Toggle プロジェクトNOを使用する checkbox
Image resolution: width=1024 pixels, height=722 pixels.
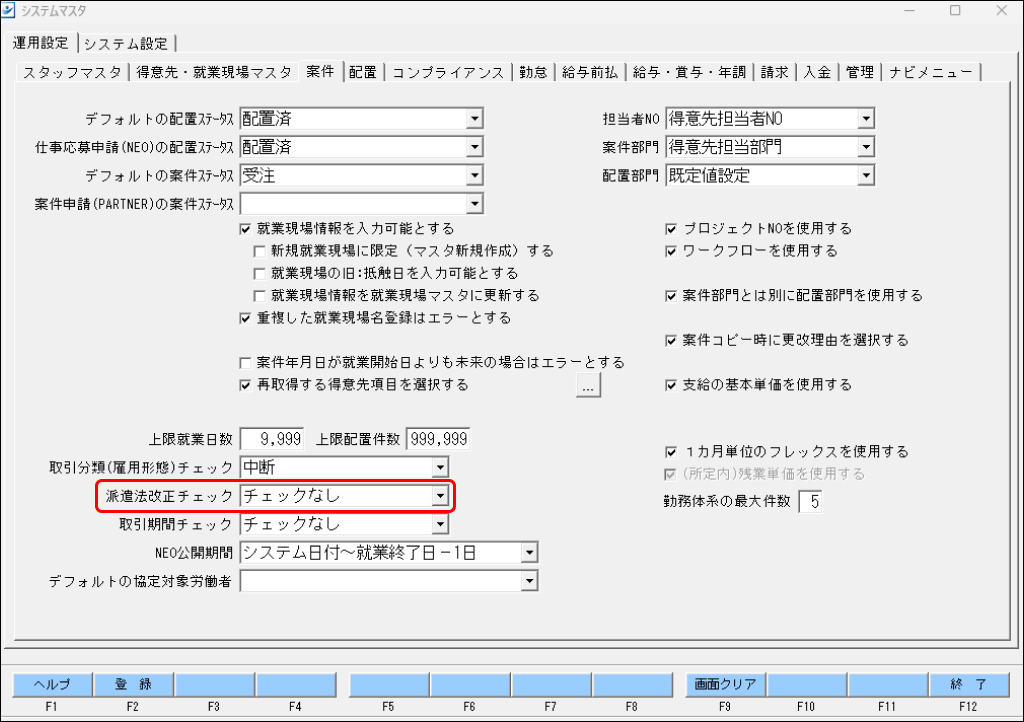pos(671,229)
